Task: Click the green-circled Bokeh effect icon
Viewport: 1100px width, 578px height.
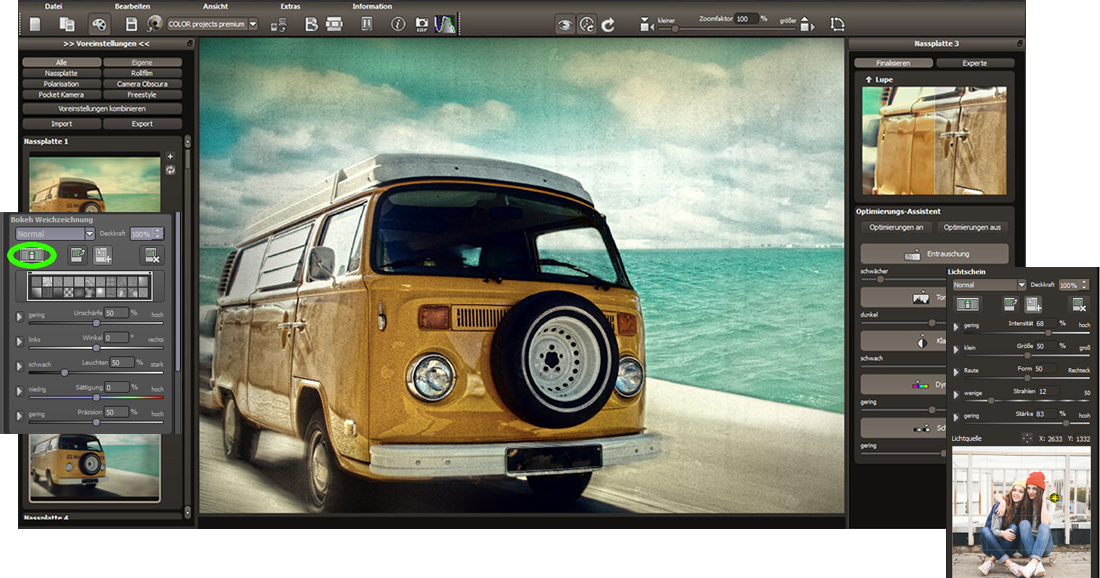Action: pos(32,256)
